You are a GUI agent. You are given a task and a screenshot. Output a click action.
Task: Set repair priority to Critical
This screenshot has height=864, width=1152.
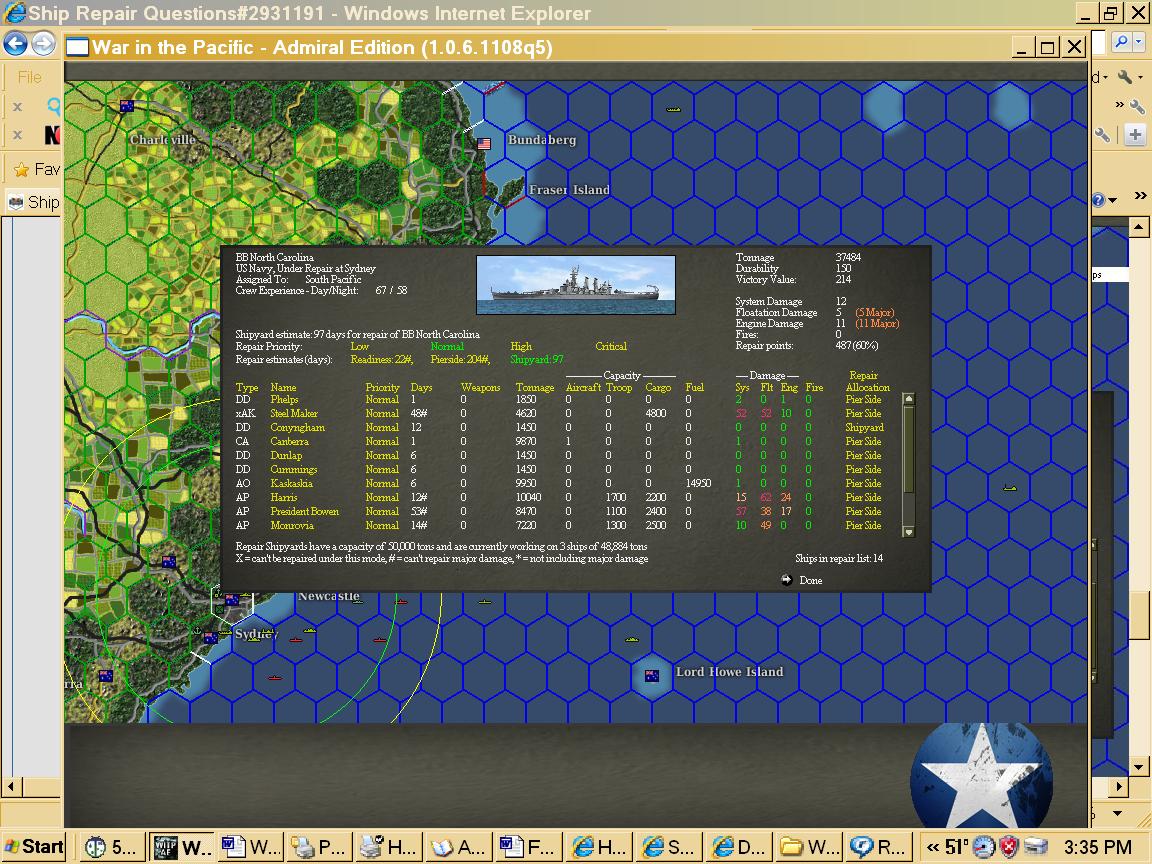coord(612,346)
